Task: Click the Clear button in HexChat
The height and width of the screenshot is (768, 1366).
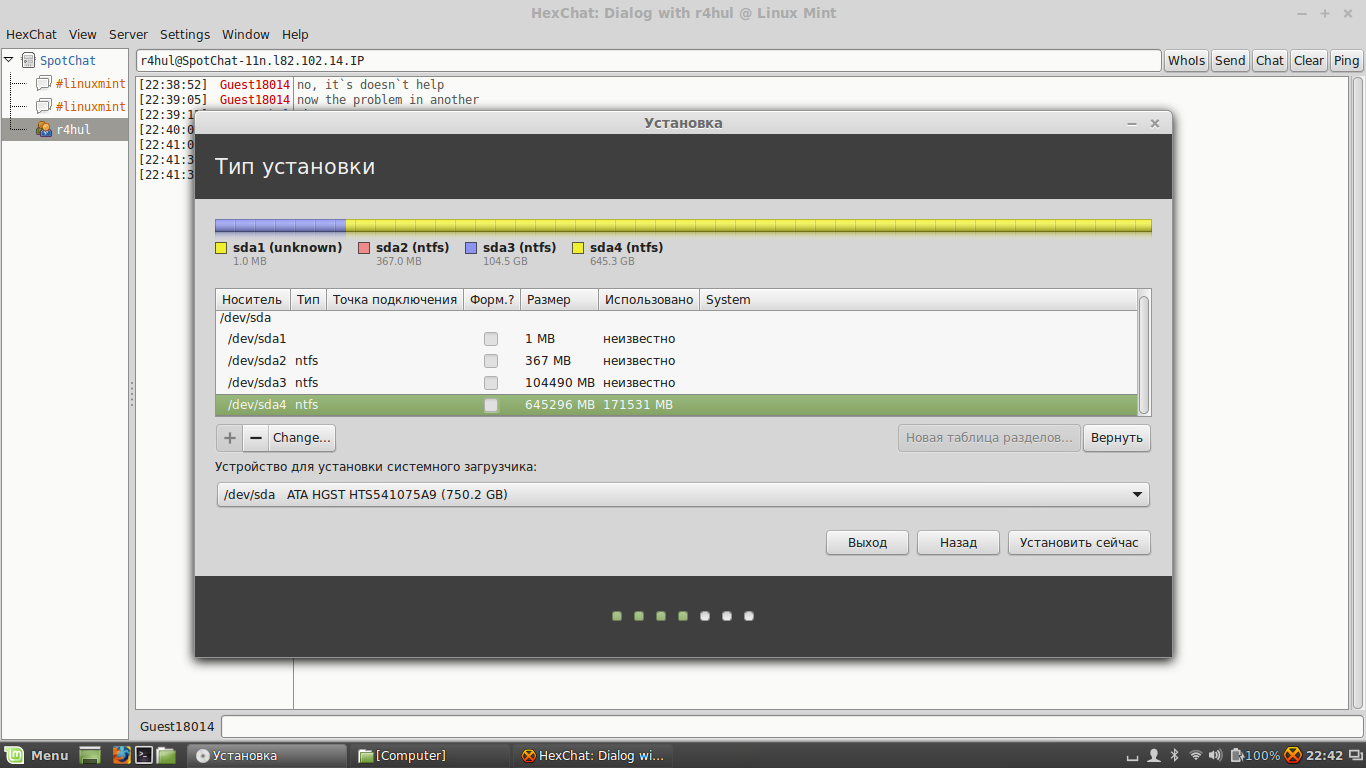Action: click(x=1309, y=61)
